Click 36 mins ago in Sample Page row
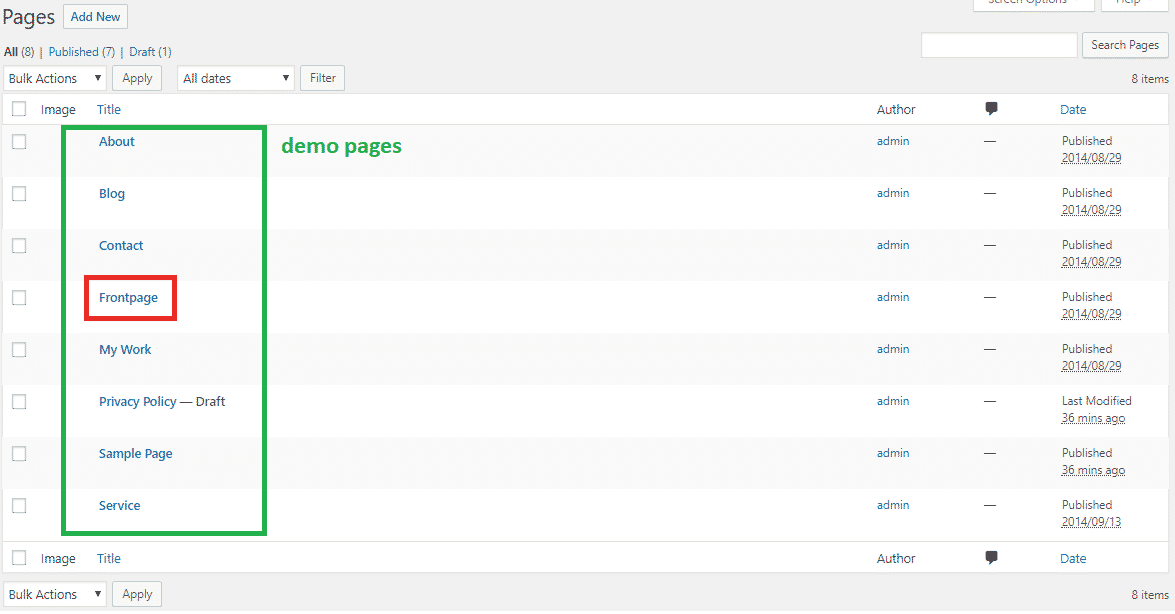The image size is (1175, 614). click(1093, 470)
